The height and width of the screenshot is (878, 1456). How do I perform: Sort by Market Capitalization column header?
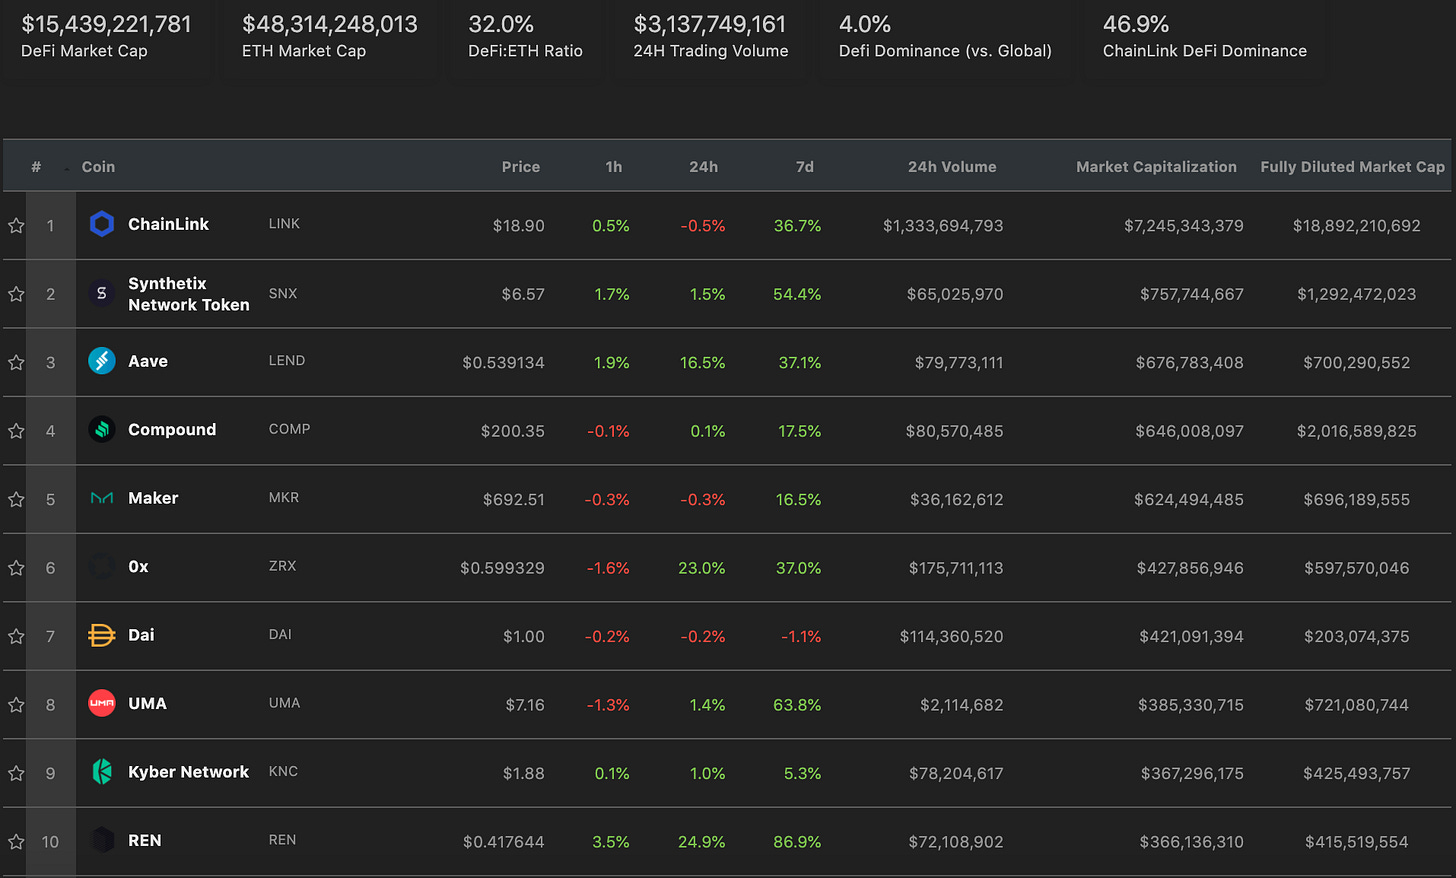coord(1156,167)
